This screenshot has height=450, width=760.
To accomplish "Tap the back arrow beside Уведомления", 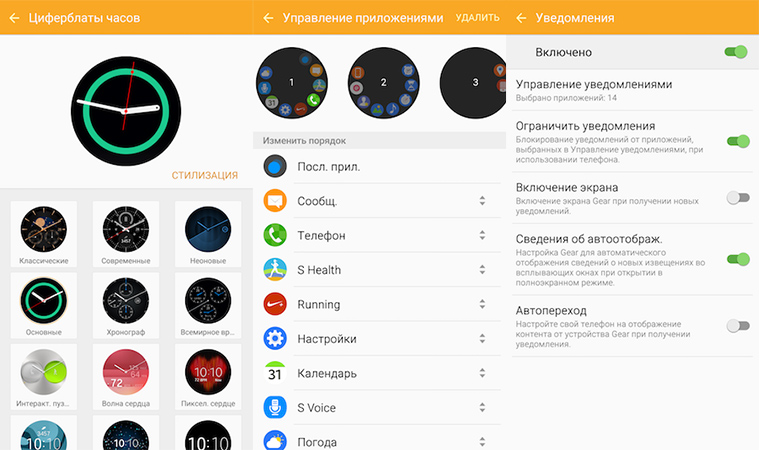I will coord(522,18).
